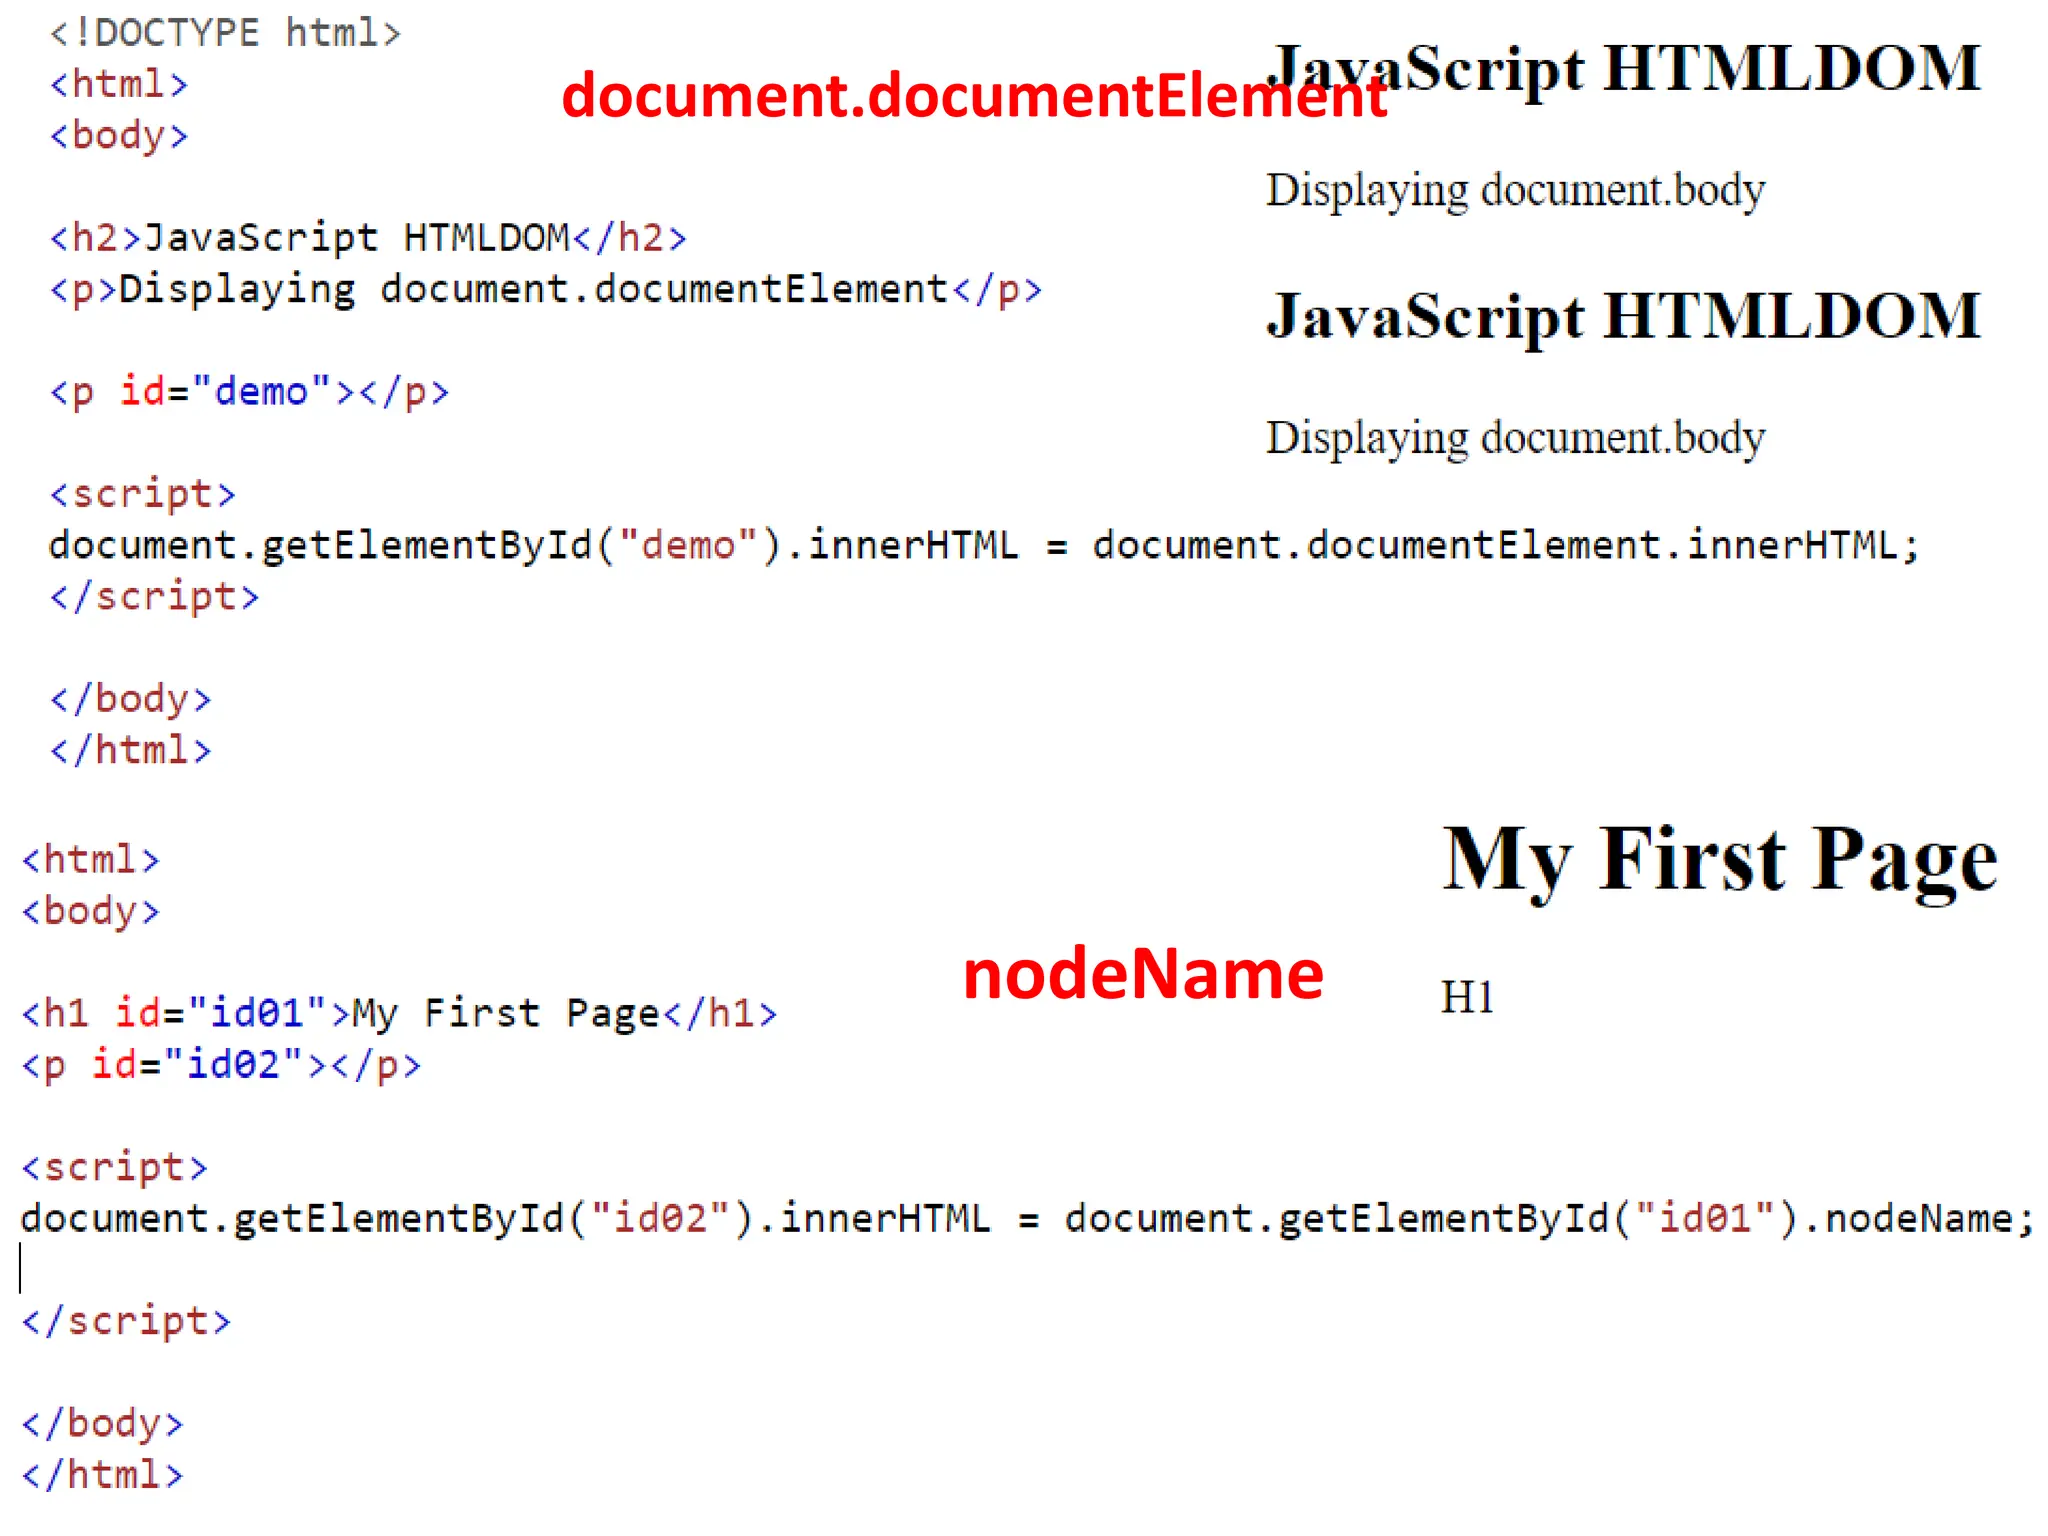Click the last '</html>' closing tag
Screen dimensions: 2048x1536
coord(103,1474)
